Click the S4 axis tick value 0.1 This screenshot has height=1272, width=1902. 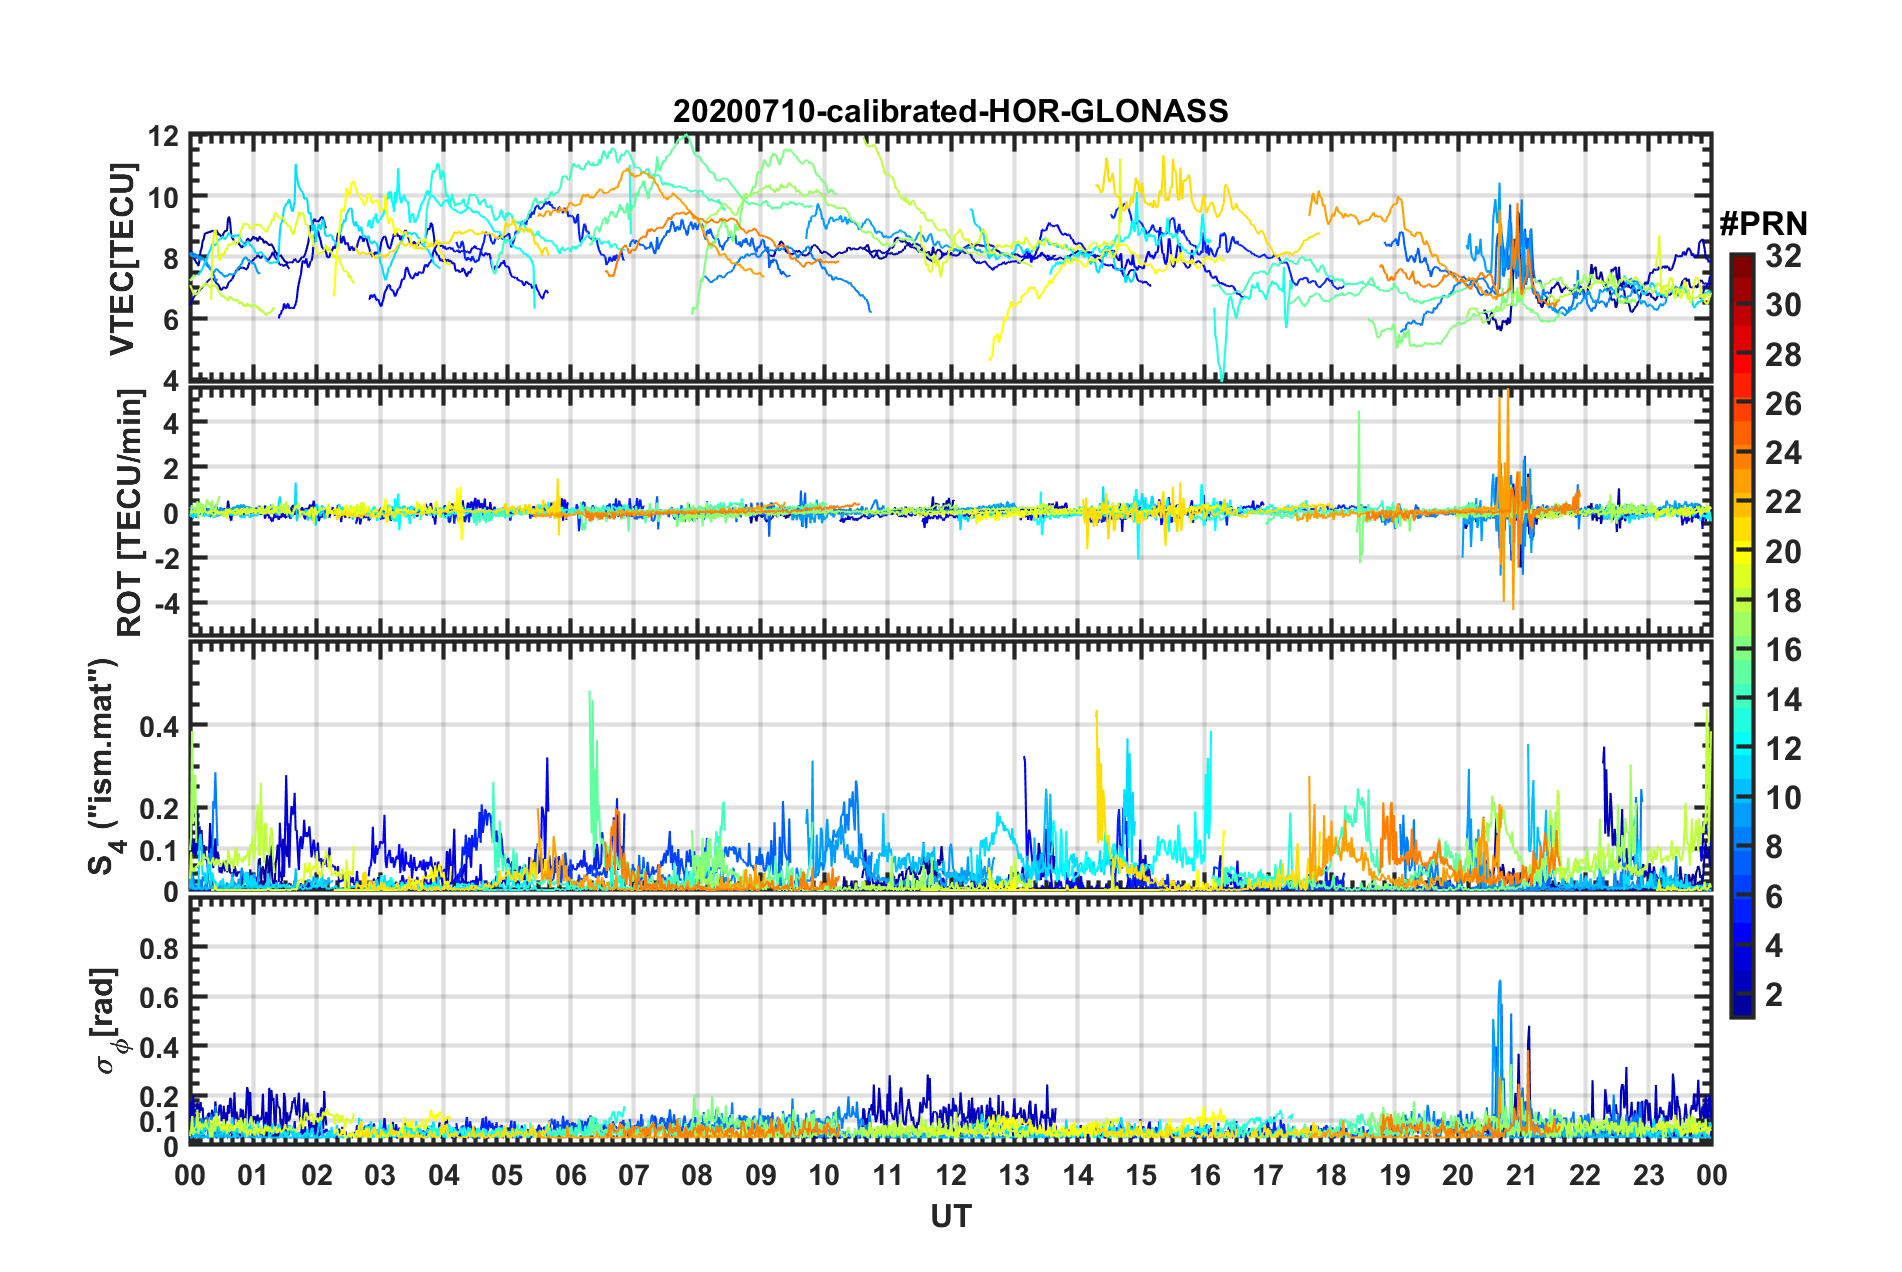(160, 851)
